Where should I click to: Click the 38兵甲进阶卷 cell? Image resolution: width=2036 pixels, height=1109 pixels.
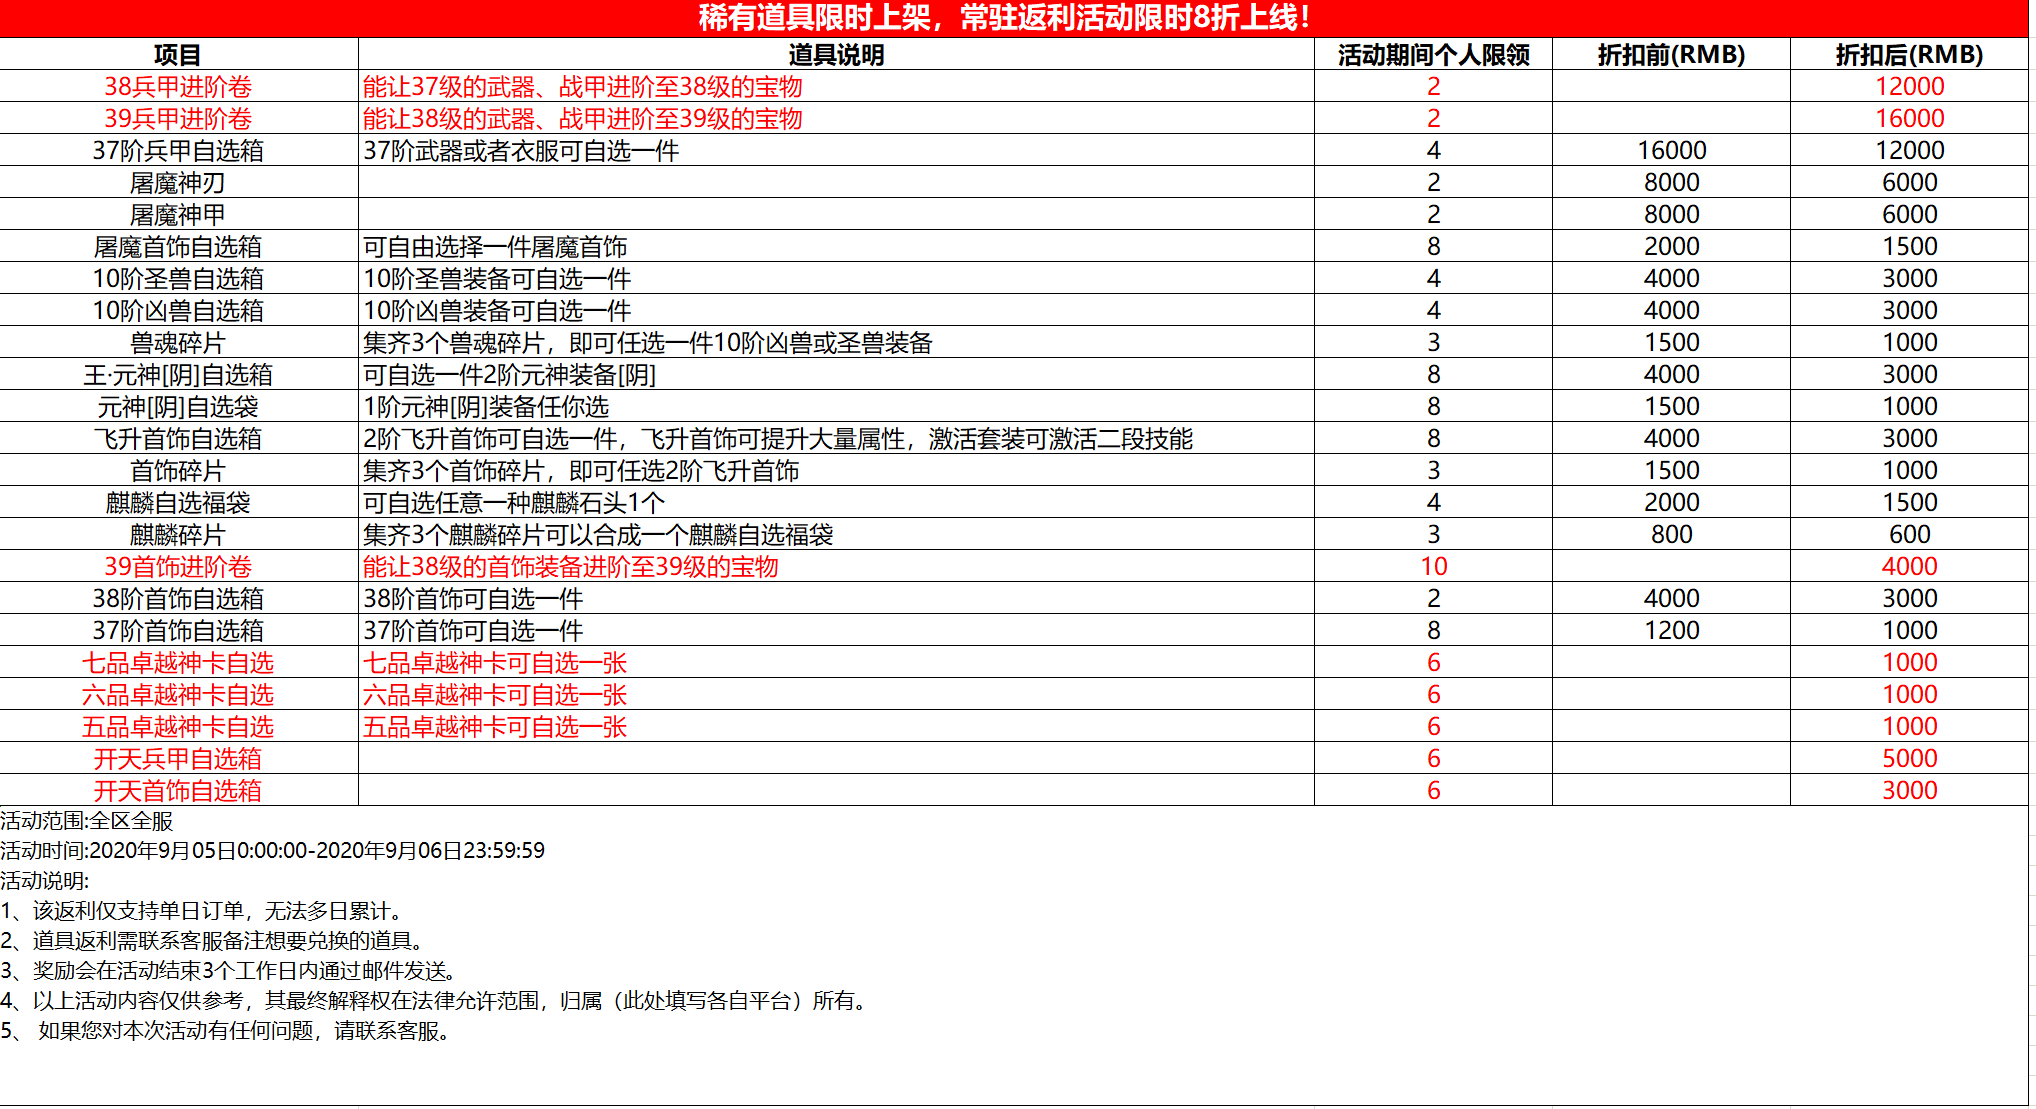pyautogui.click(x=178, y=86)
